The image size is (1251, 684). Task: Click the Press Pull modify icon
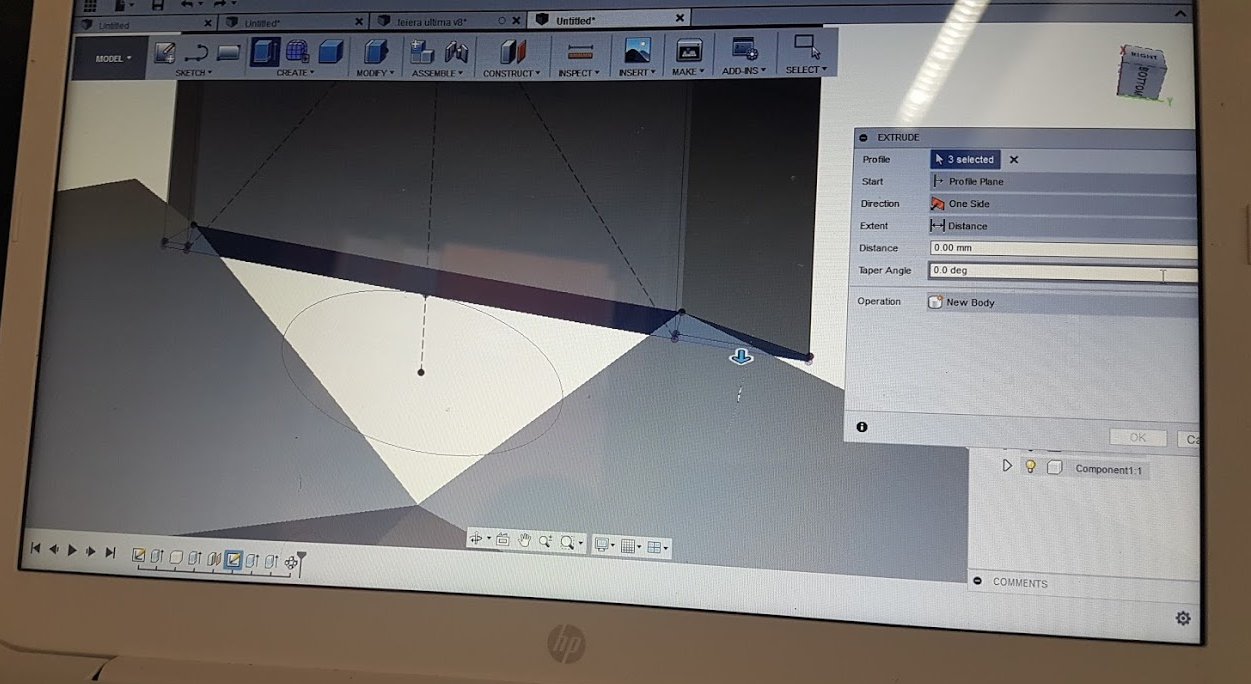pos(375,52)
